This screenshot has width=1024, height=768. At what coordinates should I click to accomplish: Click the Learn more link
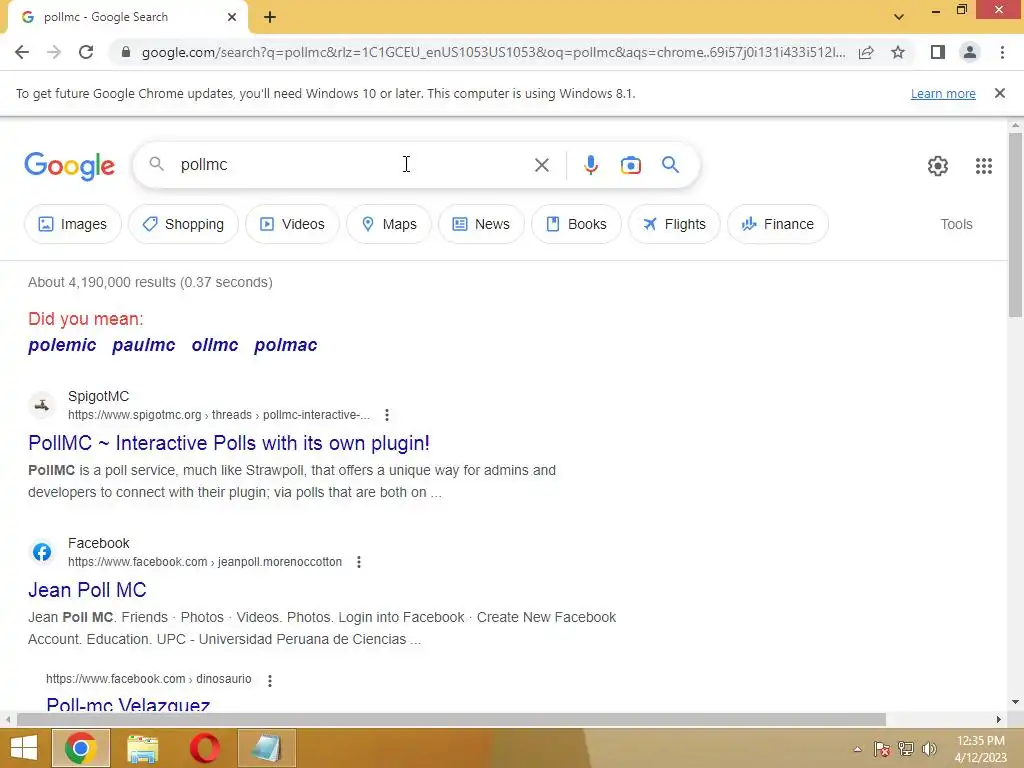(943, 93)
